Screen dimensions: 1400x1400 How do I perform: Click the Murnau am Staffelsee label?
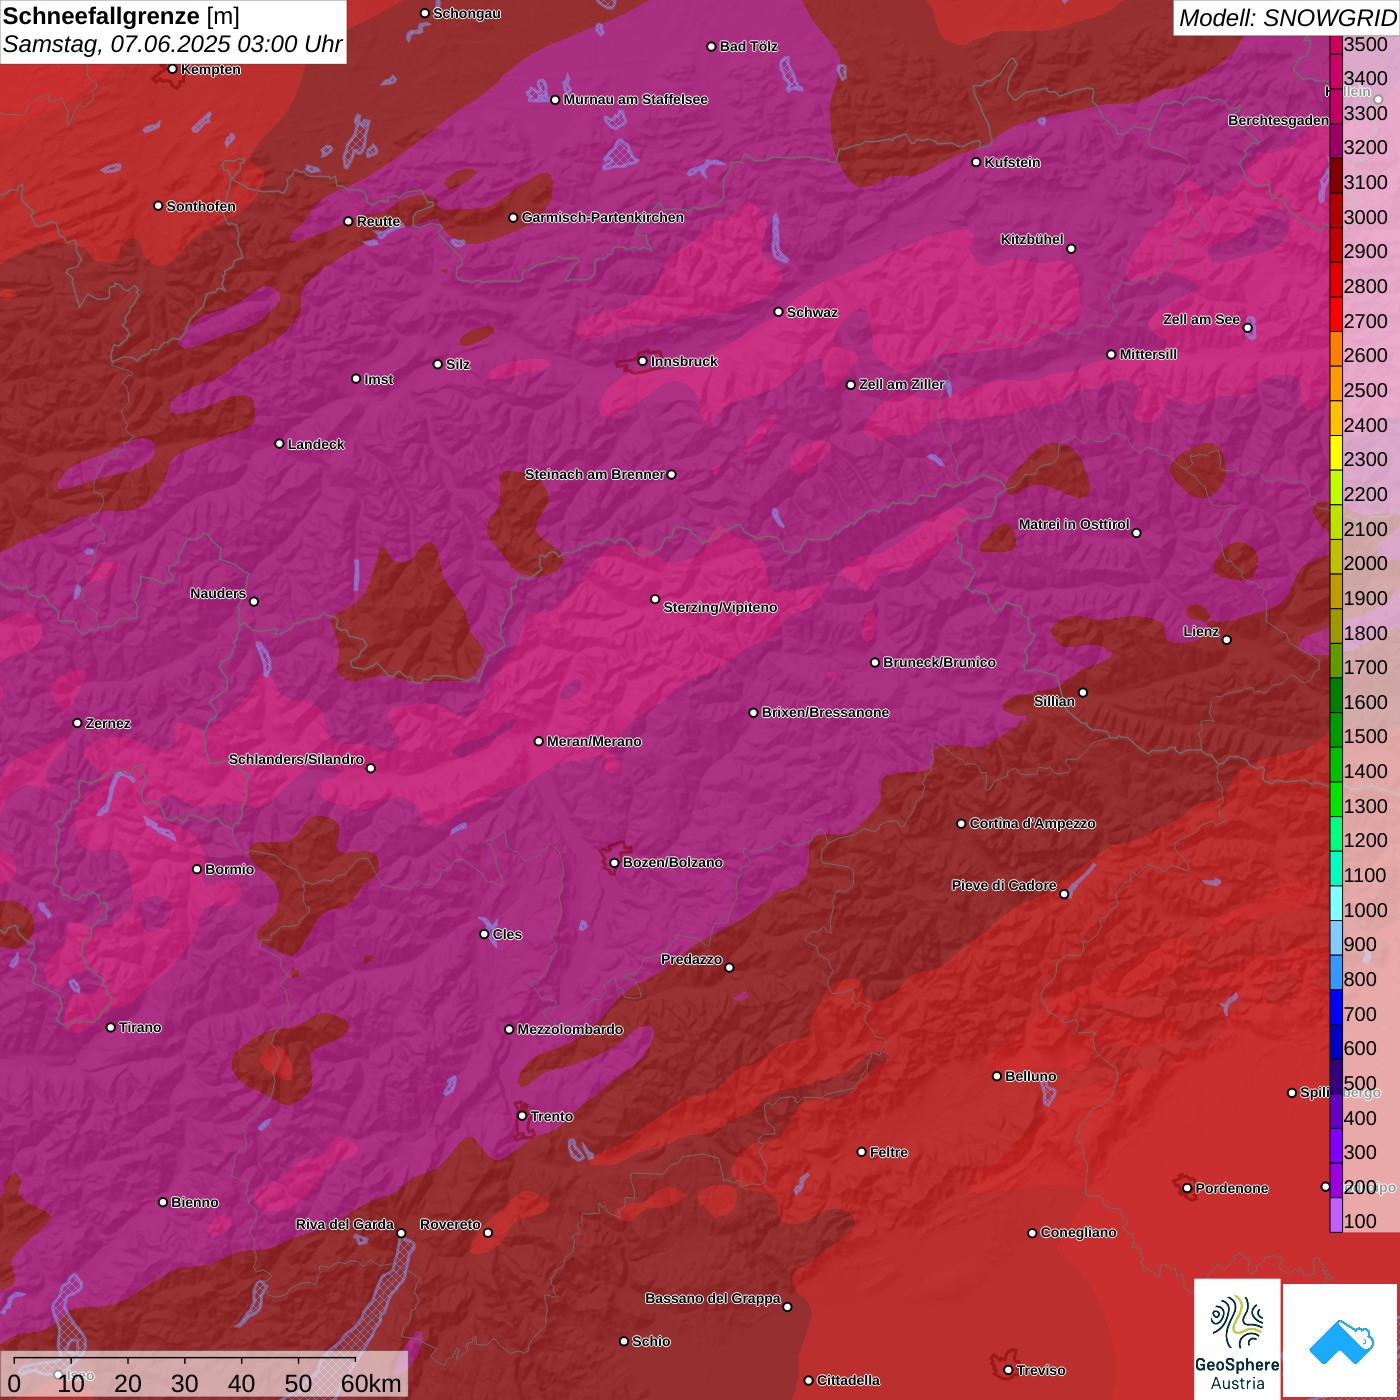(635, 99)
